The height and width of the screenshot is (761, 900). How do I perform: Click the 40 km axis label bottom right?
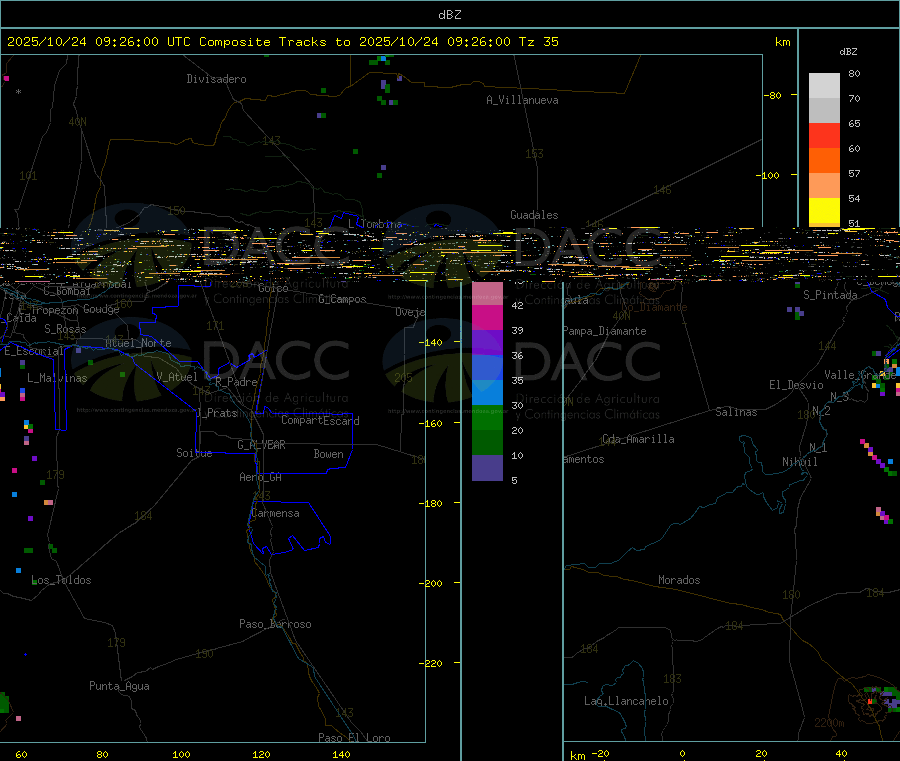(x=841, y=754)
